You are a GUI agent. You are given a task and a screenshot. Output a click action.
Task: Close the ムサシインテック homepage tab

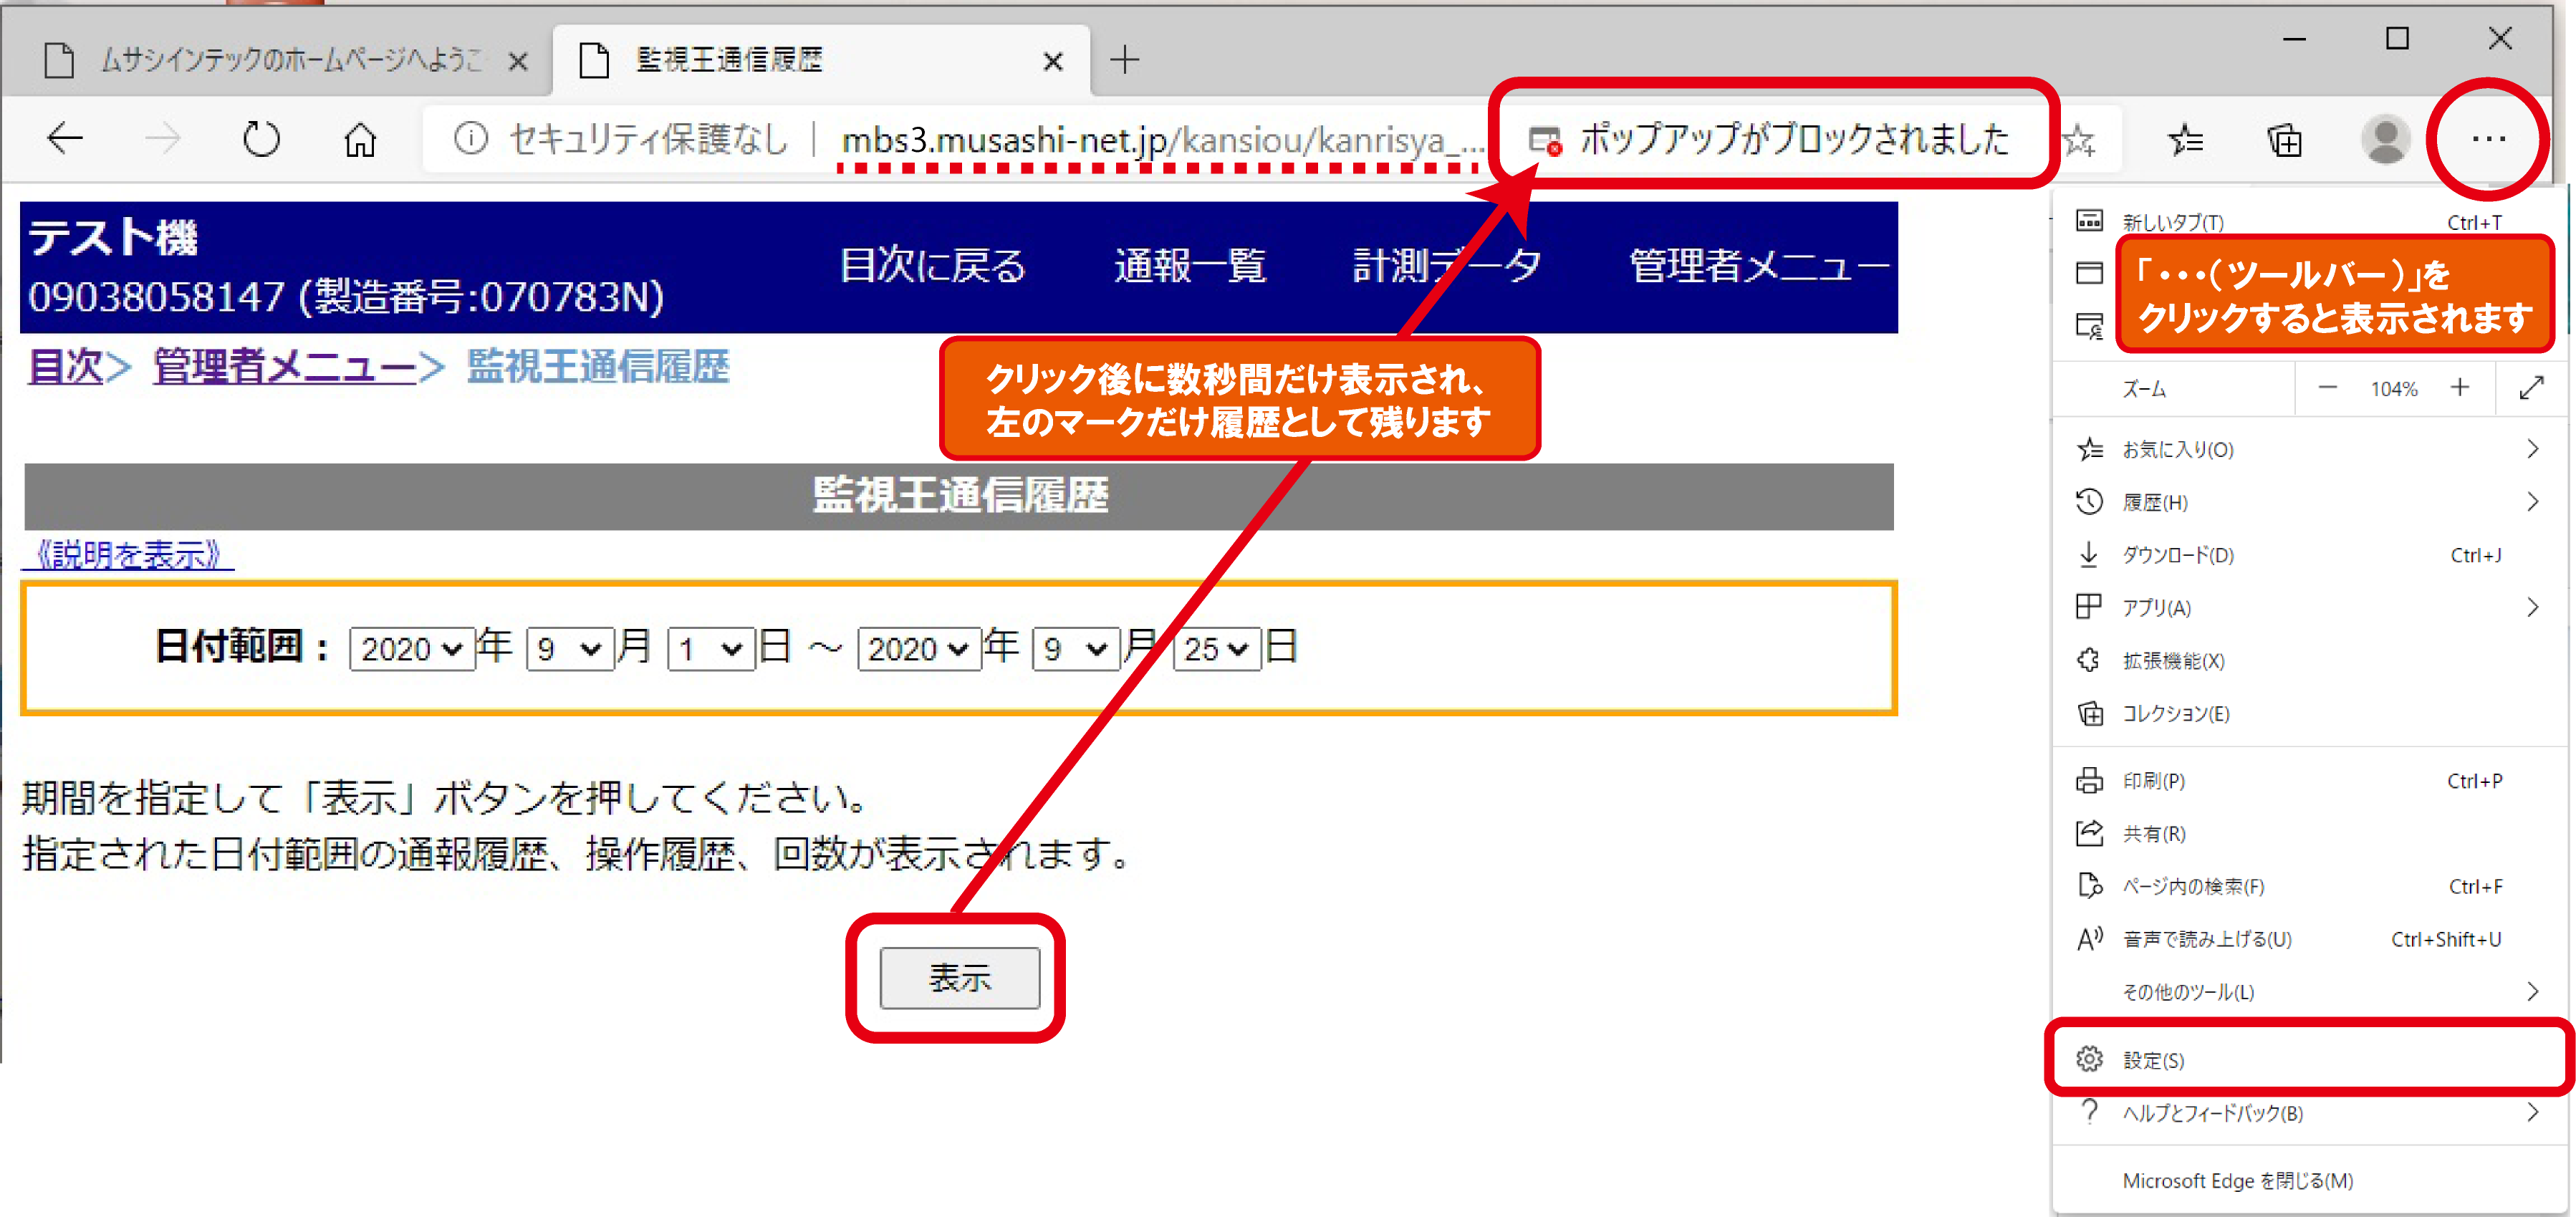tap(518, 62)
